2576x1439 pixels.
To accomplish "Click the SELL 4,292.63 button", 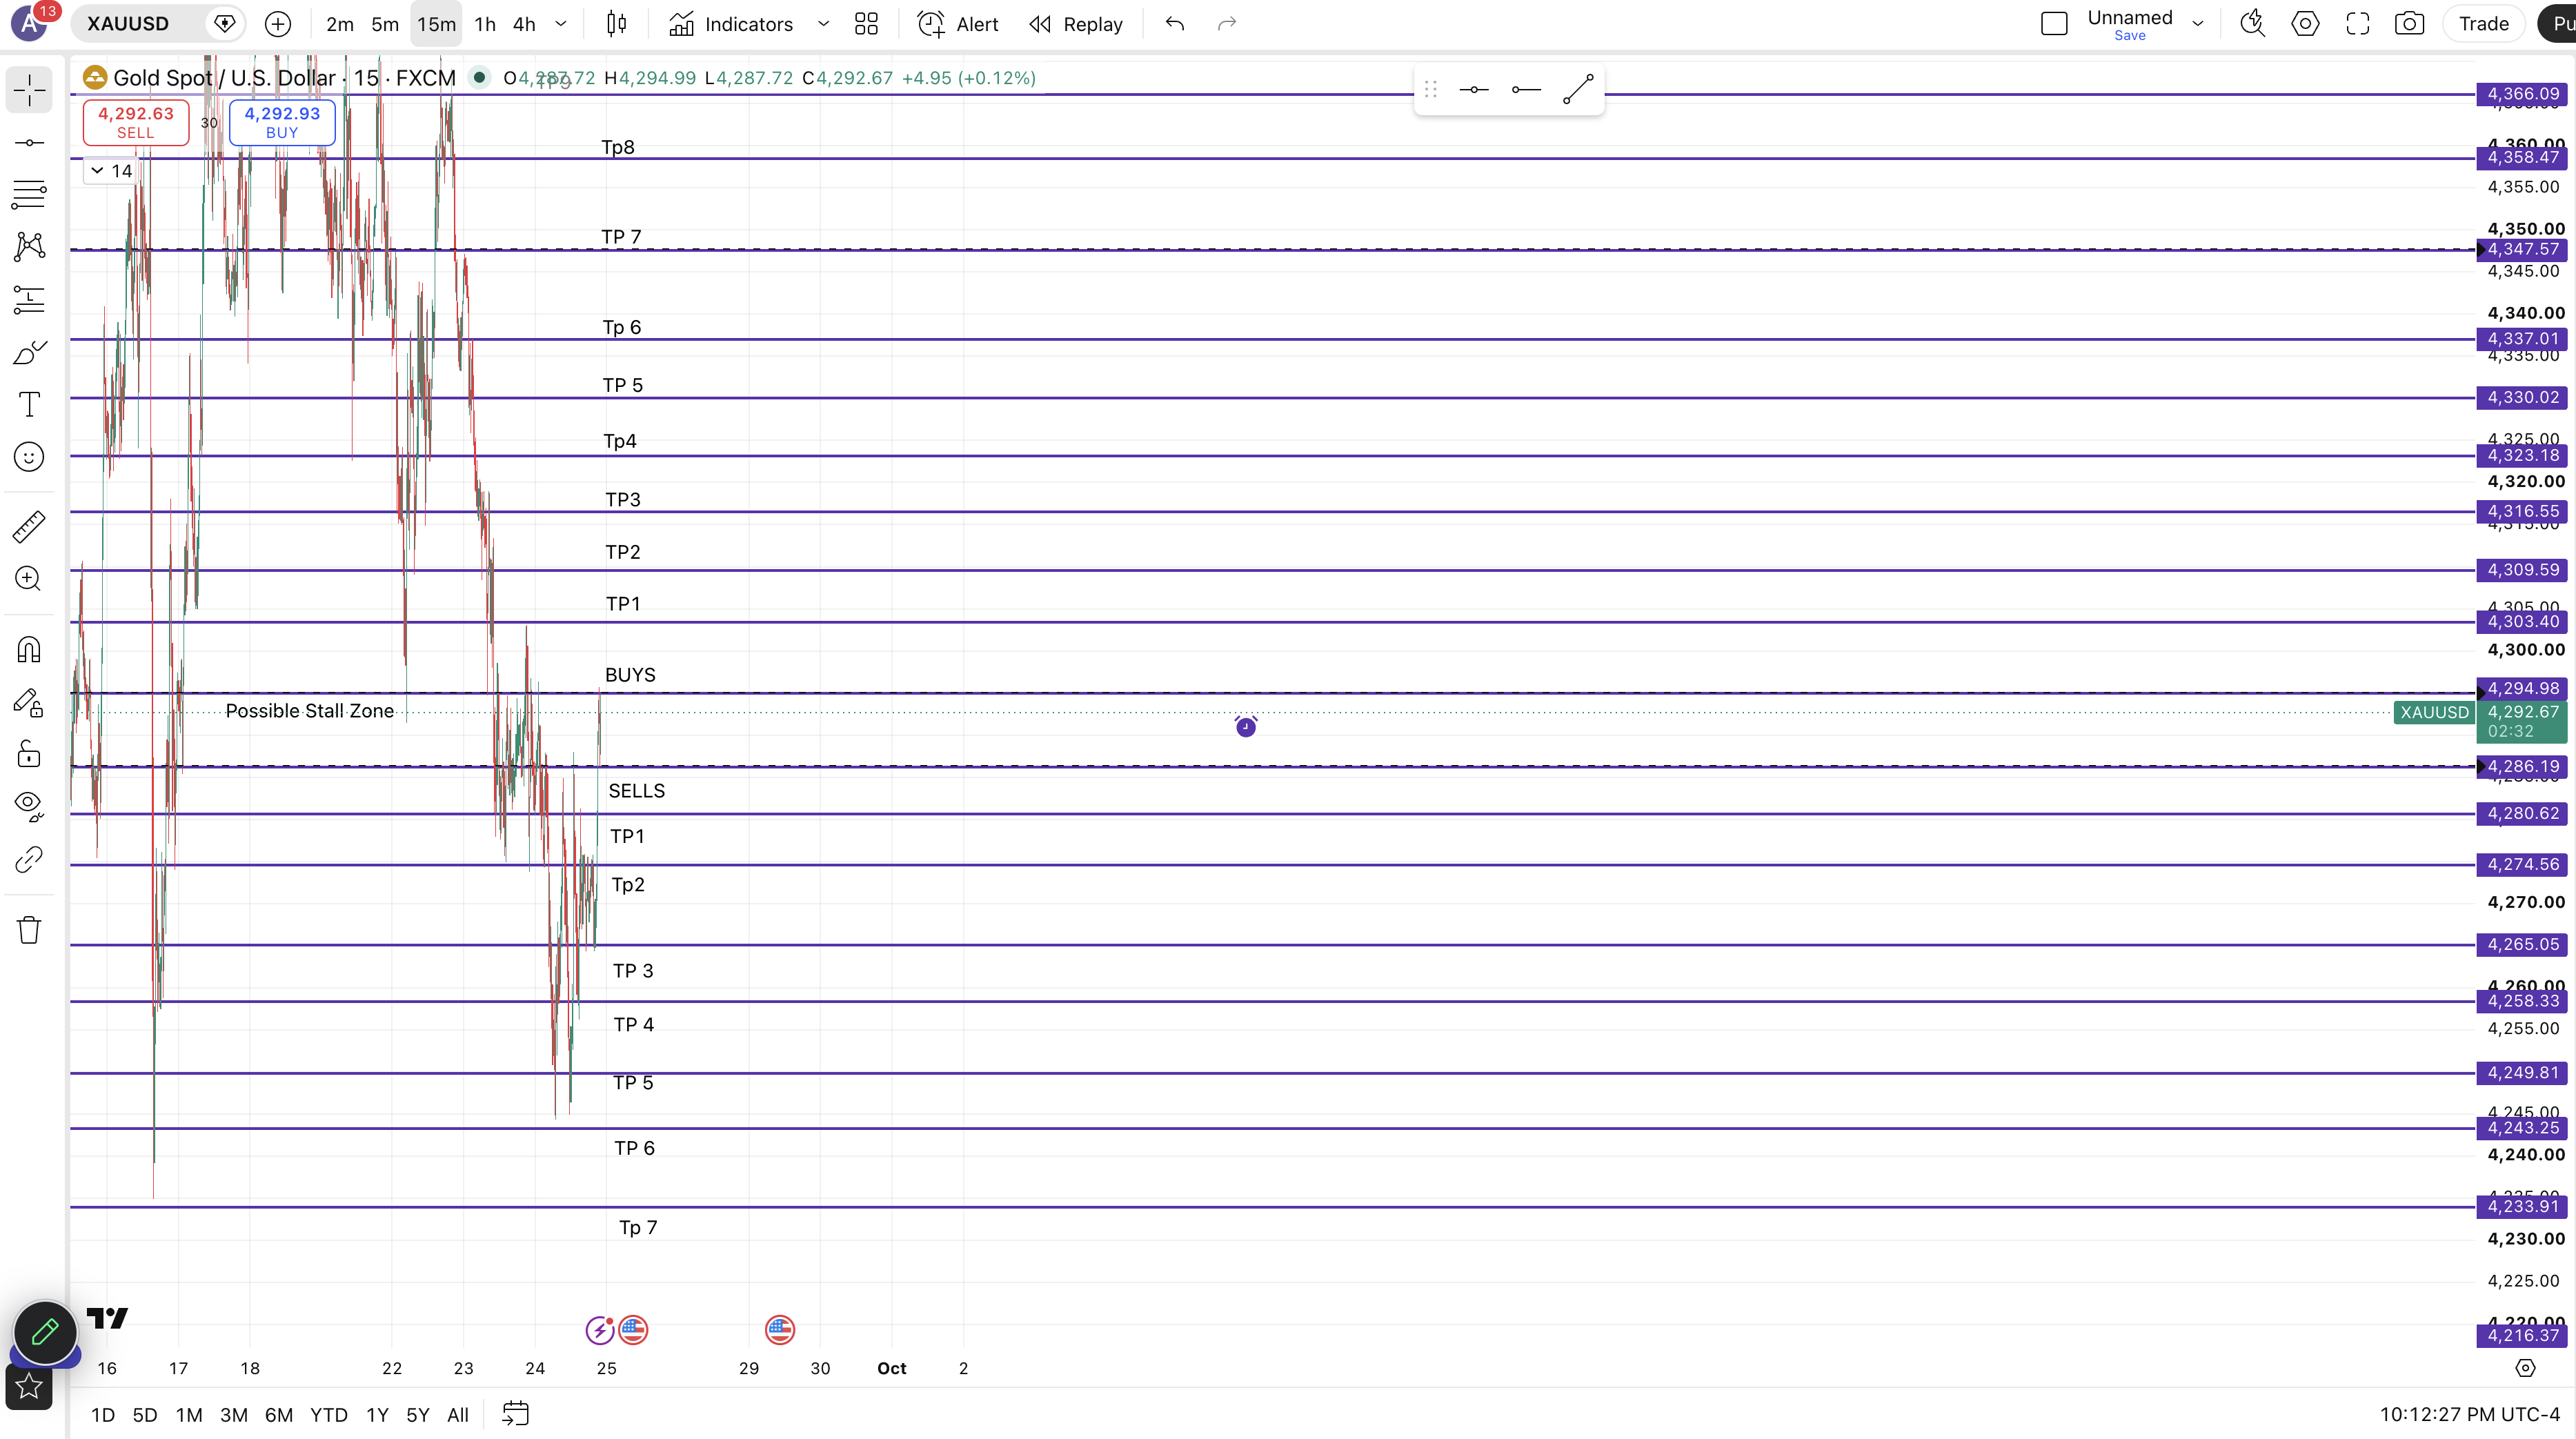I will click(x=136, y=122).
